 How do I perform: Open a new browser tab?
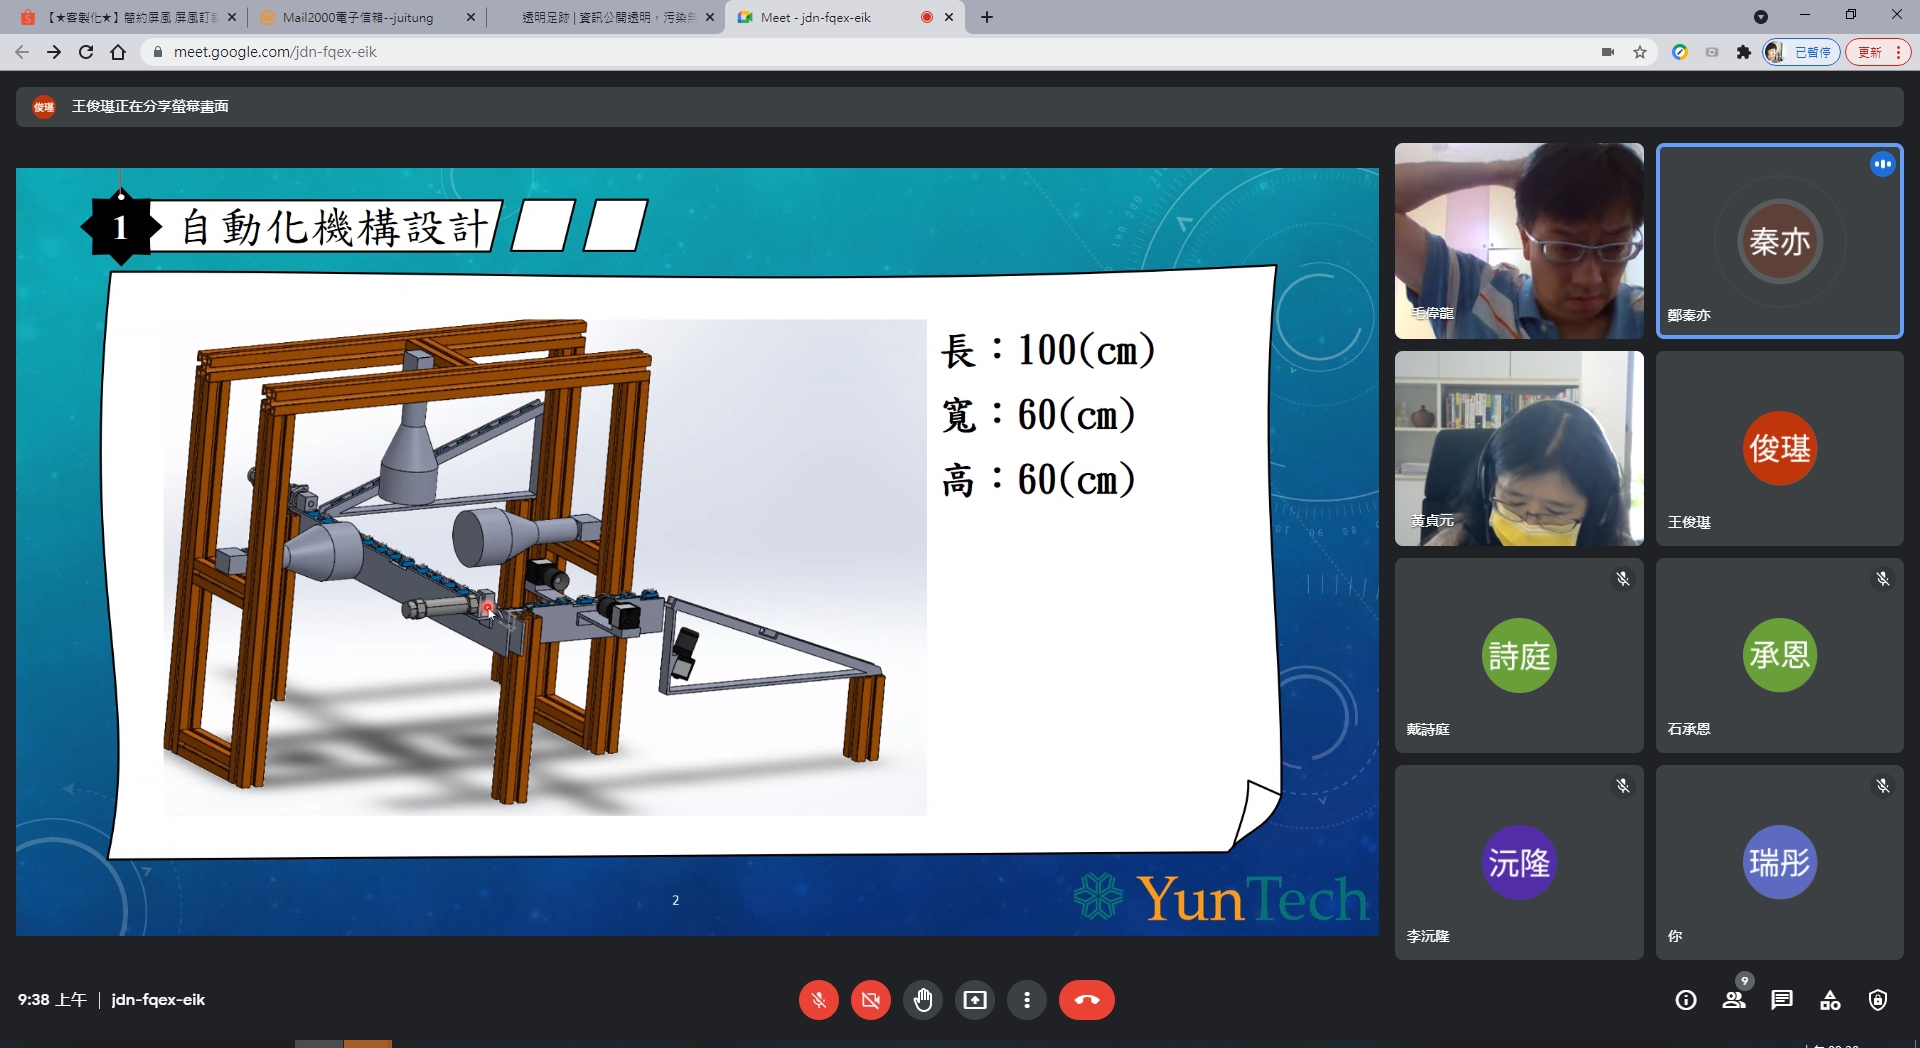click(987, 17)
